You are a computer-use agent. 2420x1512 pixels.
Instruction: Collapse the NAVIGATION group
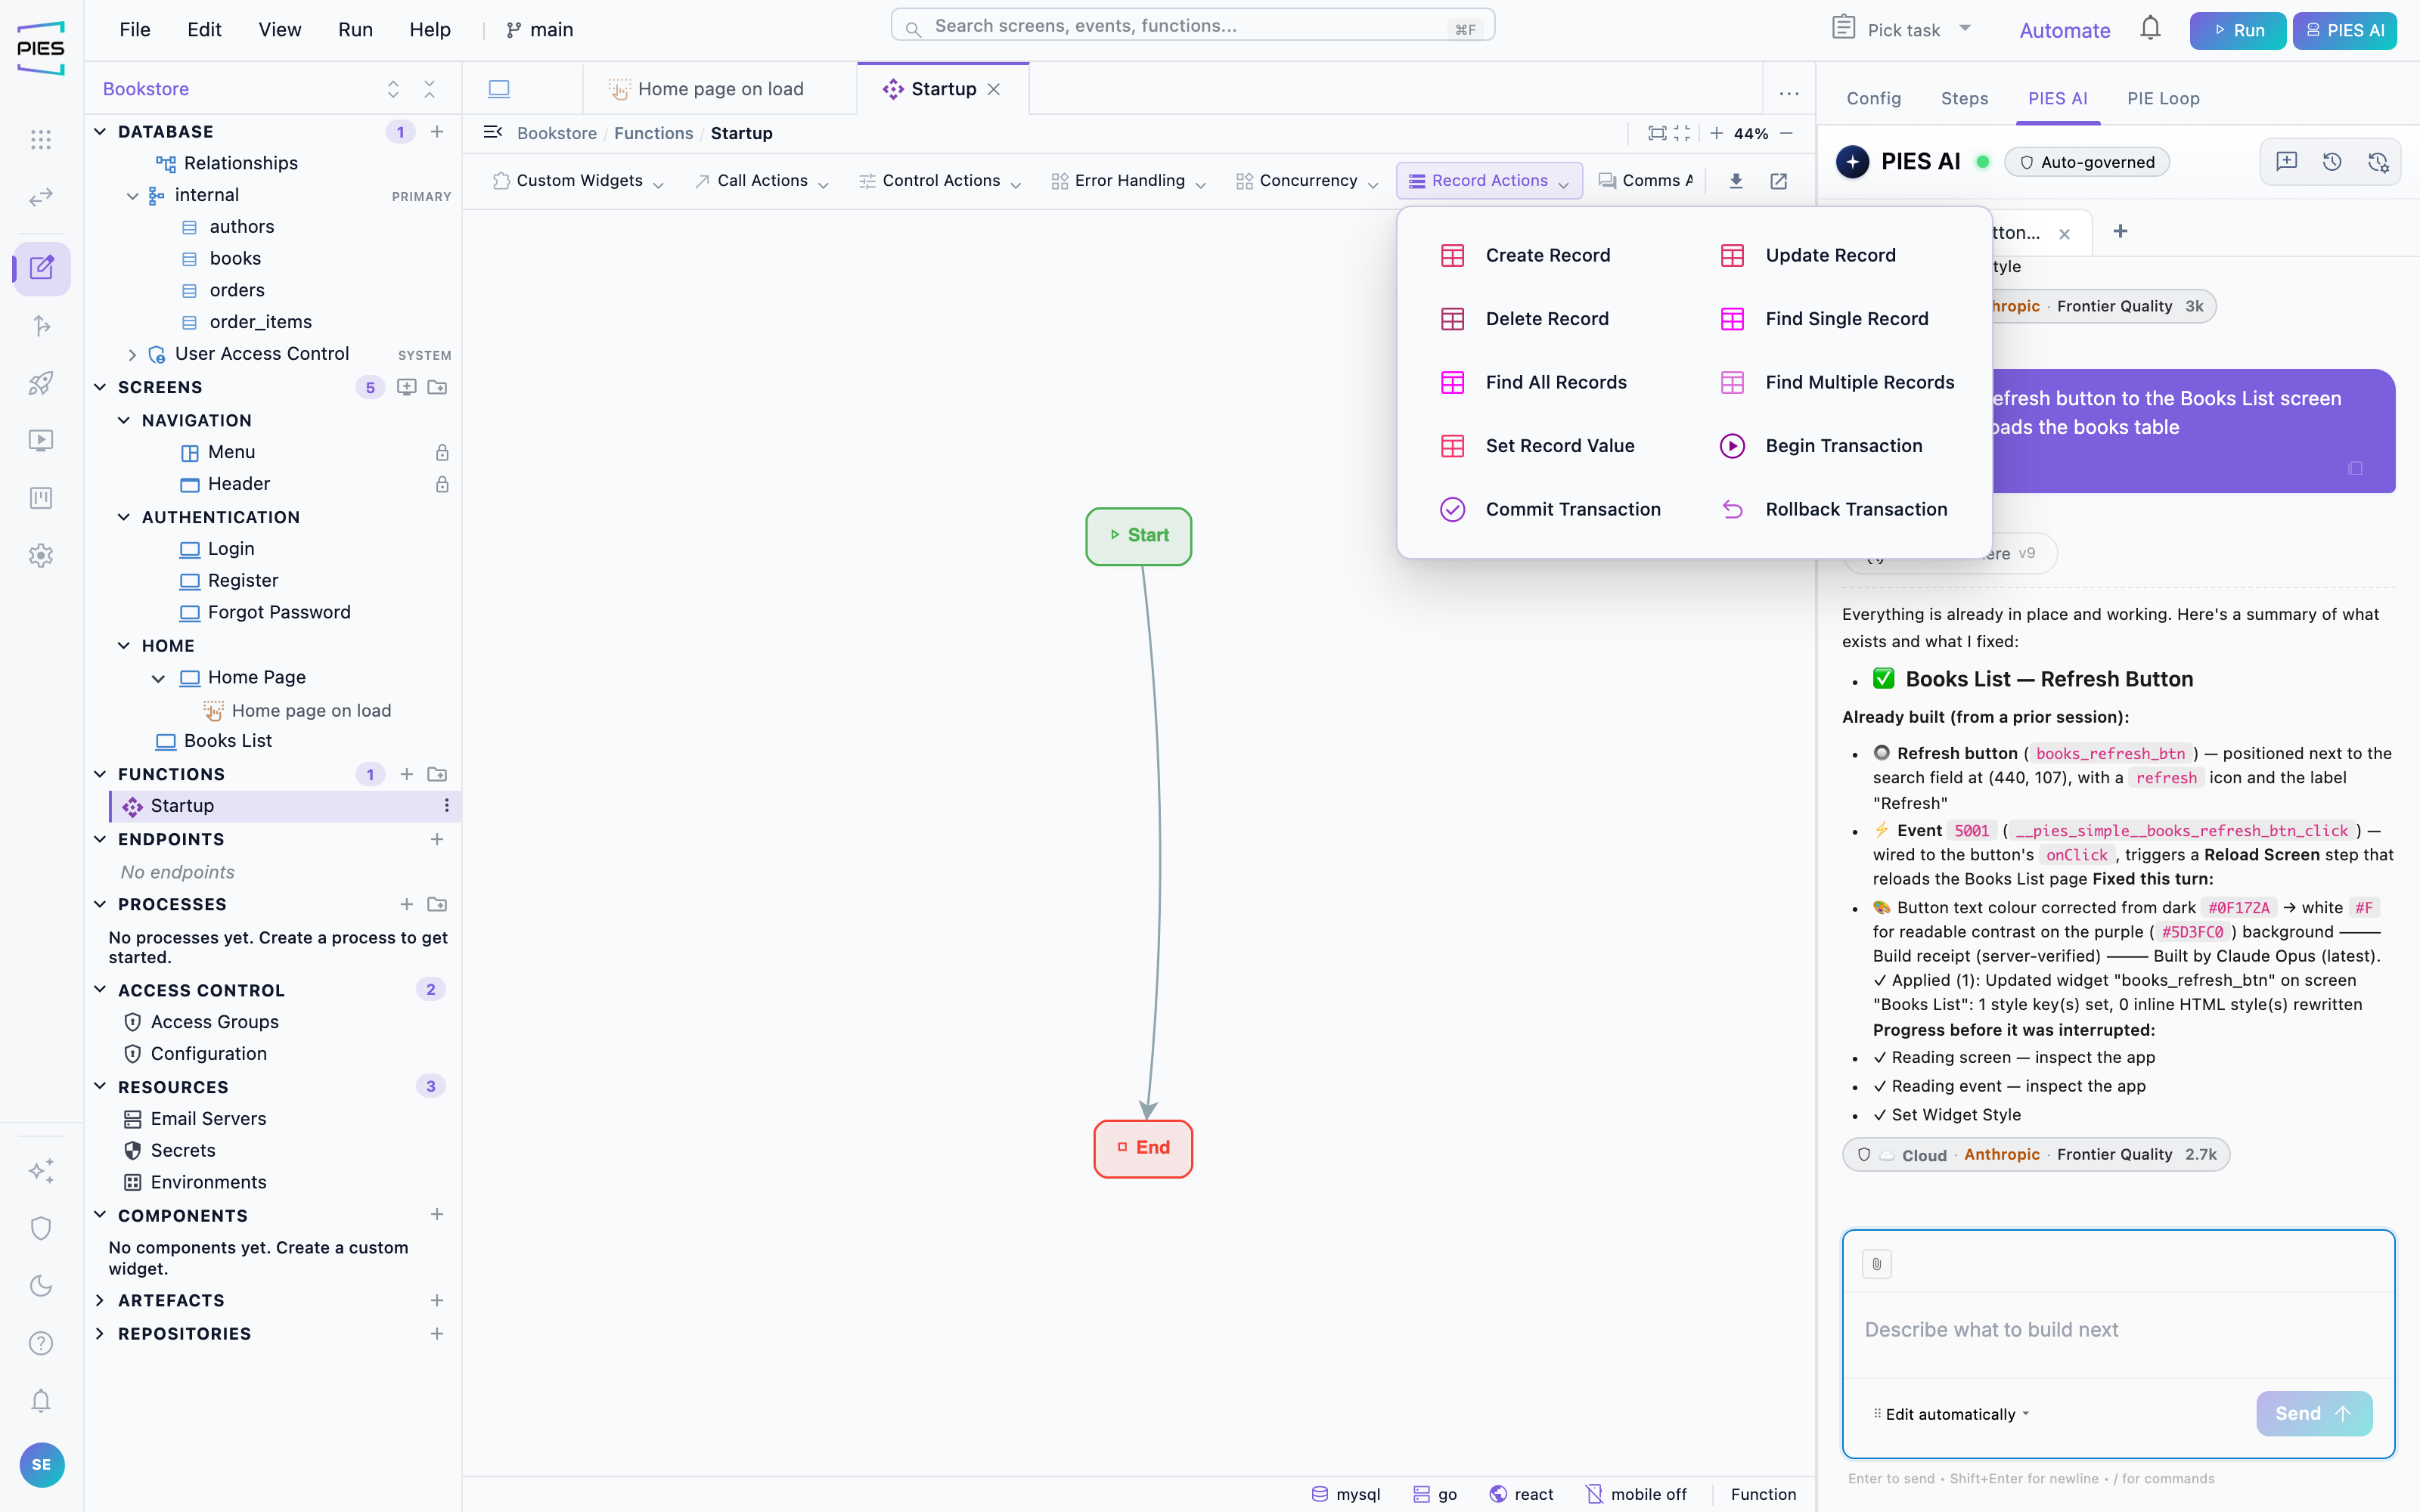(124, 420)
